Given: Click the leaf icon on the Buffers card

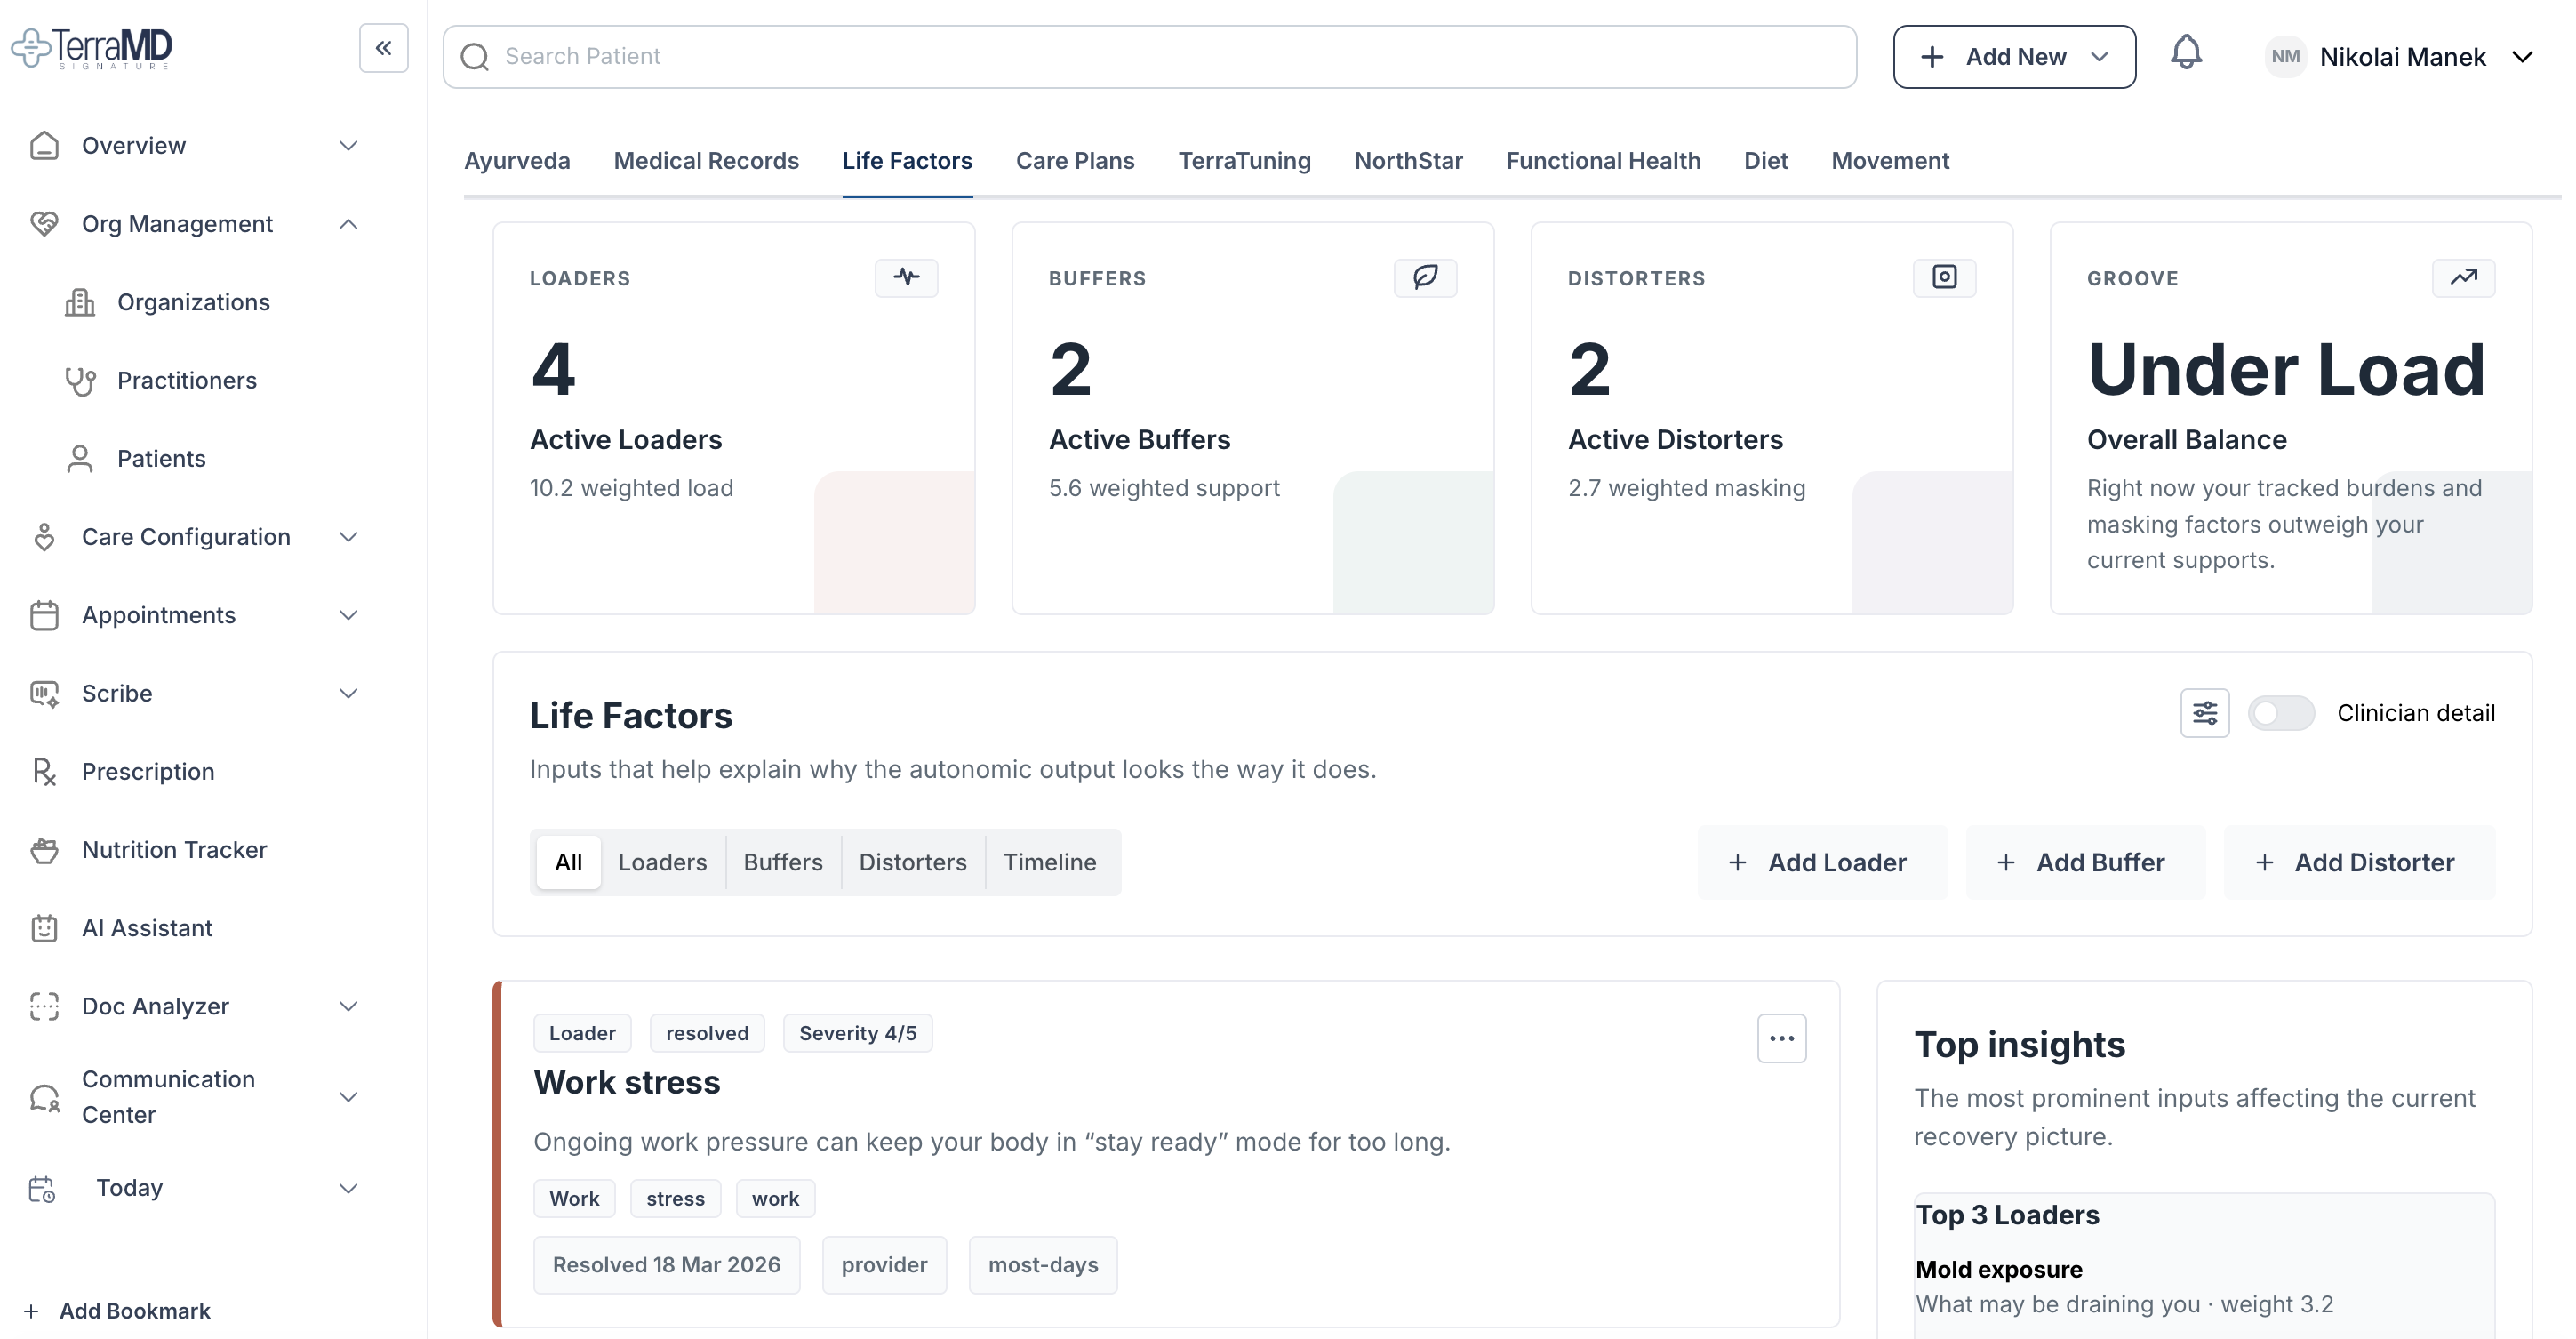Looking at the screenshot, I should [1424, 277].
